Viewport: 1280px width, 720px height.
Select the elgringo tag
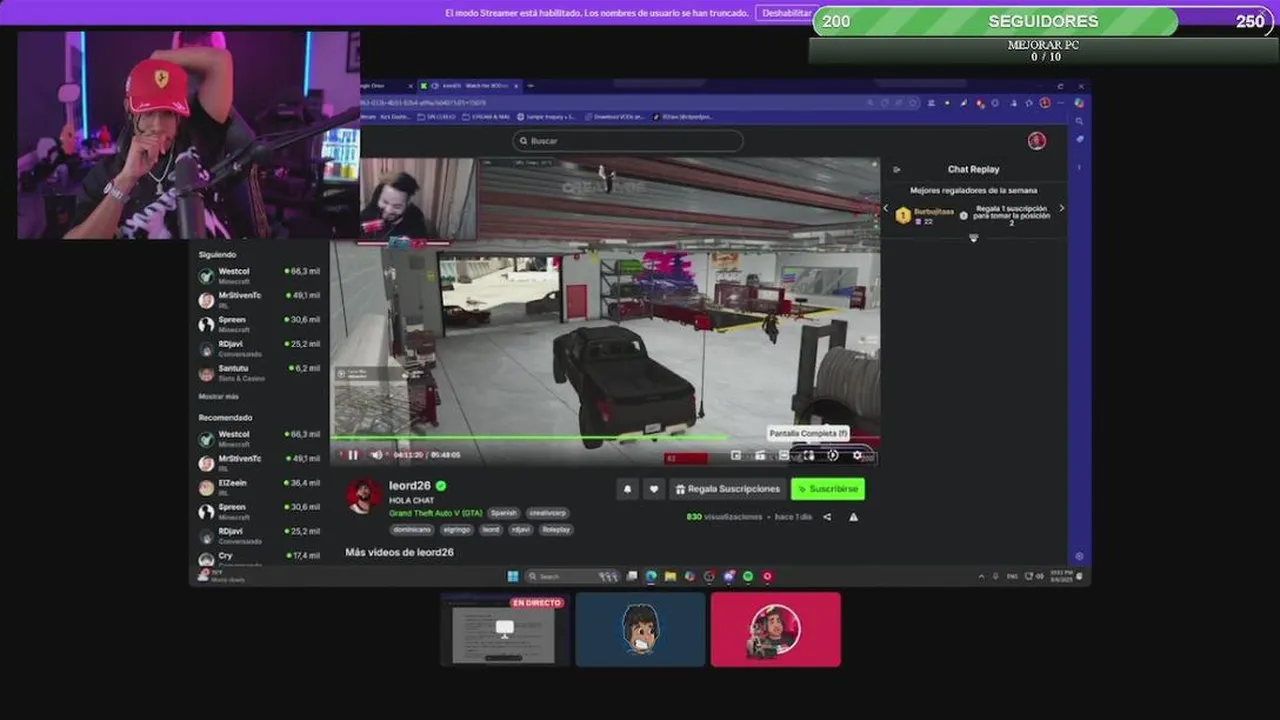pyautogui.click(x=457, y=530)
